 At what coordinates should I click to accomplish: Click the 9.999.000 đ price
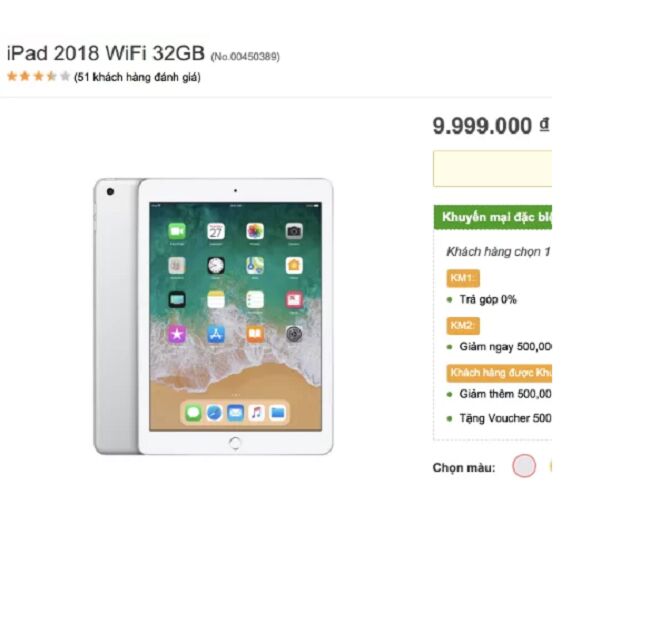click(x=491, y=126)
